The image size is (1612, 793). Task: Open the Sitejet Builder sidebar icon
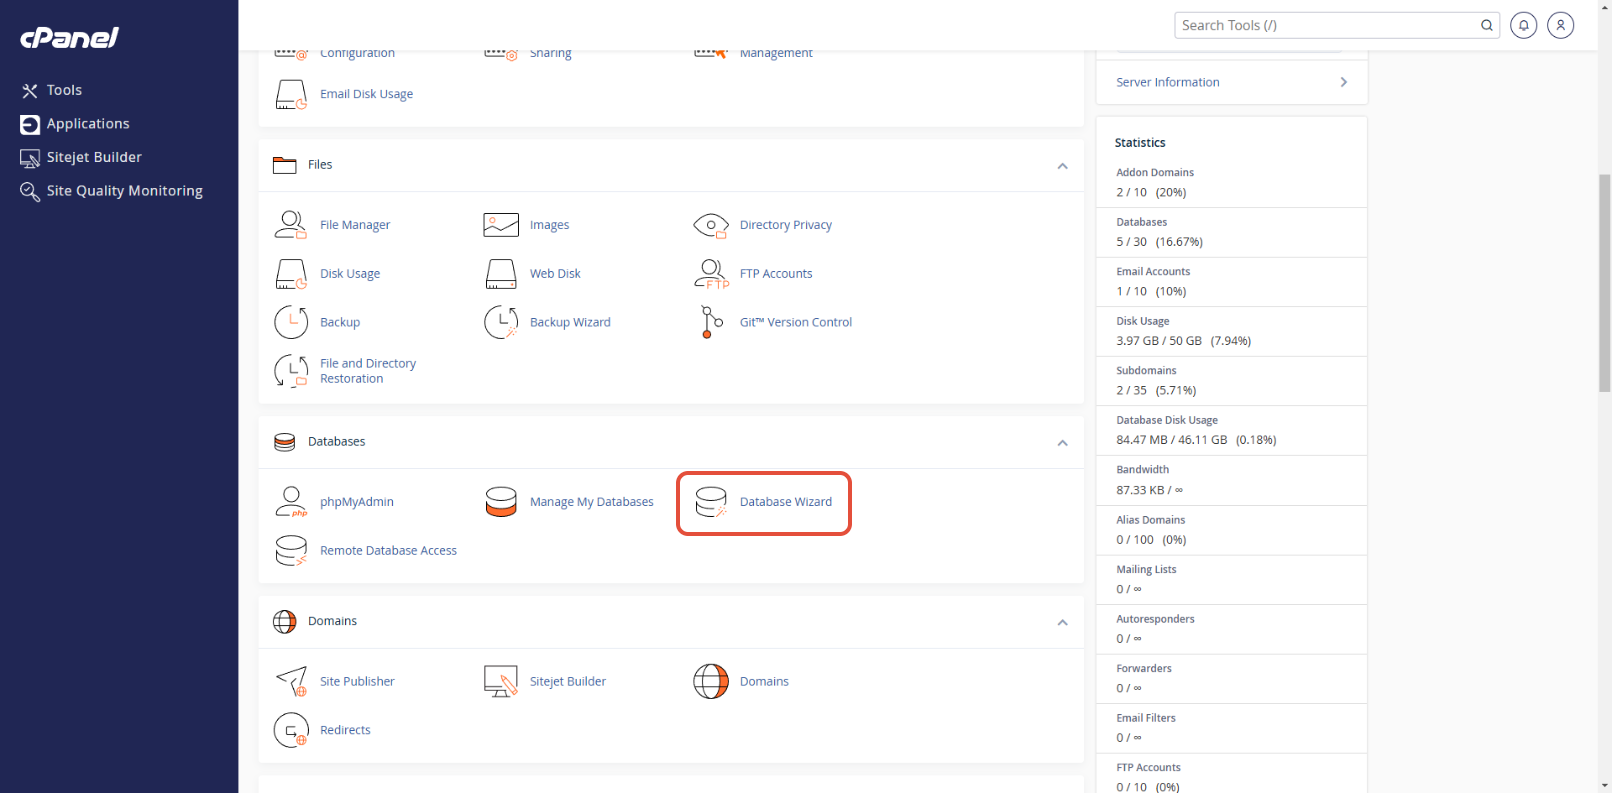(30, 158)
